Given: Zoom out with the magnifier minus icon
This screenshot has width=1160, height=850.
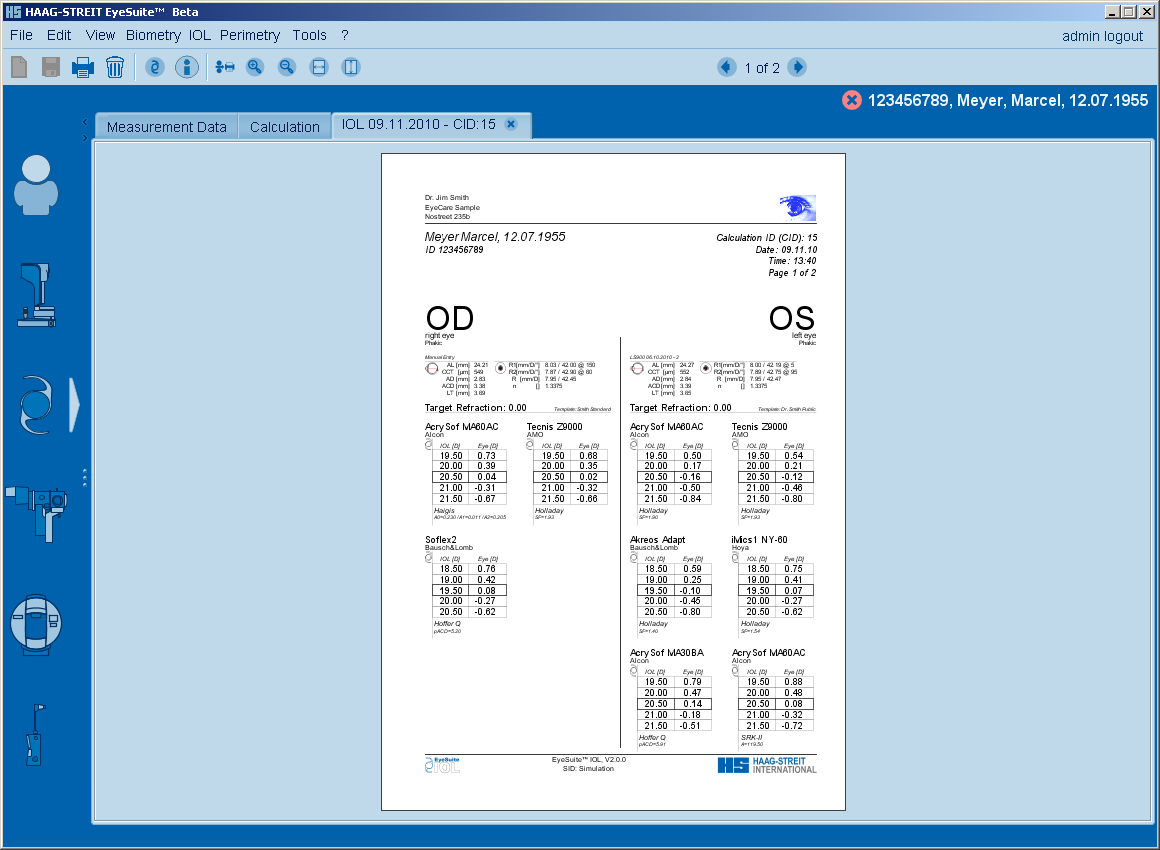Looking at the screenshot, I should [x=287, y=67].
